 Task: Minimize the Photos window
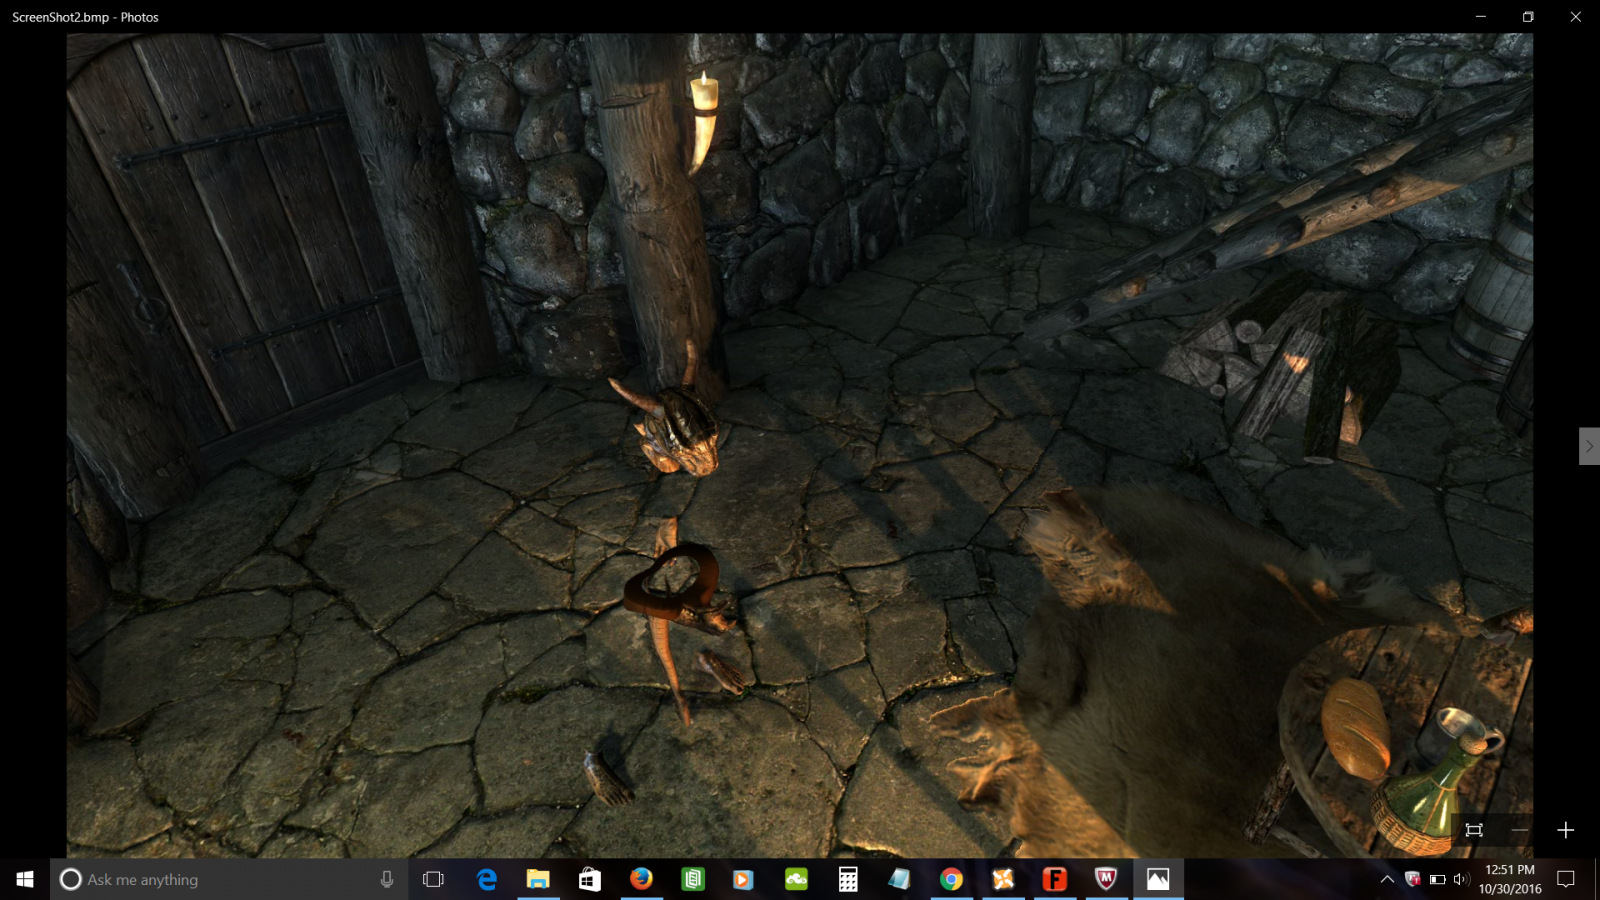(x=1481, y=17)
